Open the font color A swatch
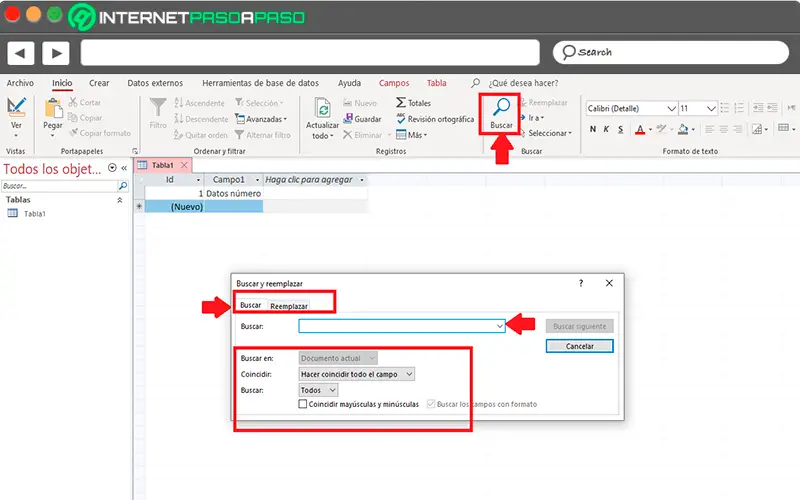Image resolution: width=800 pixels, height=500 pixels. (640, 129)
